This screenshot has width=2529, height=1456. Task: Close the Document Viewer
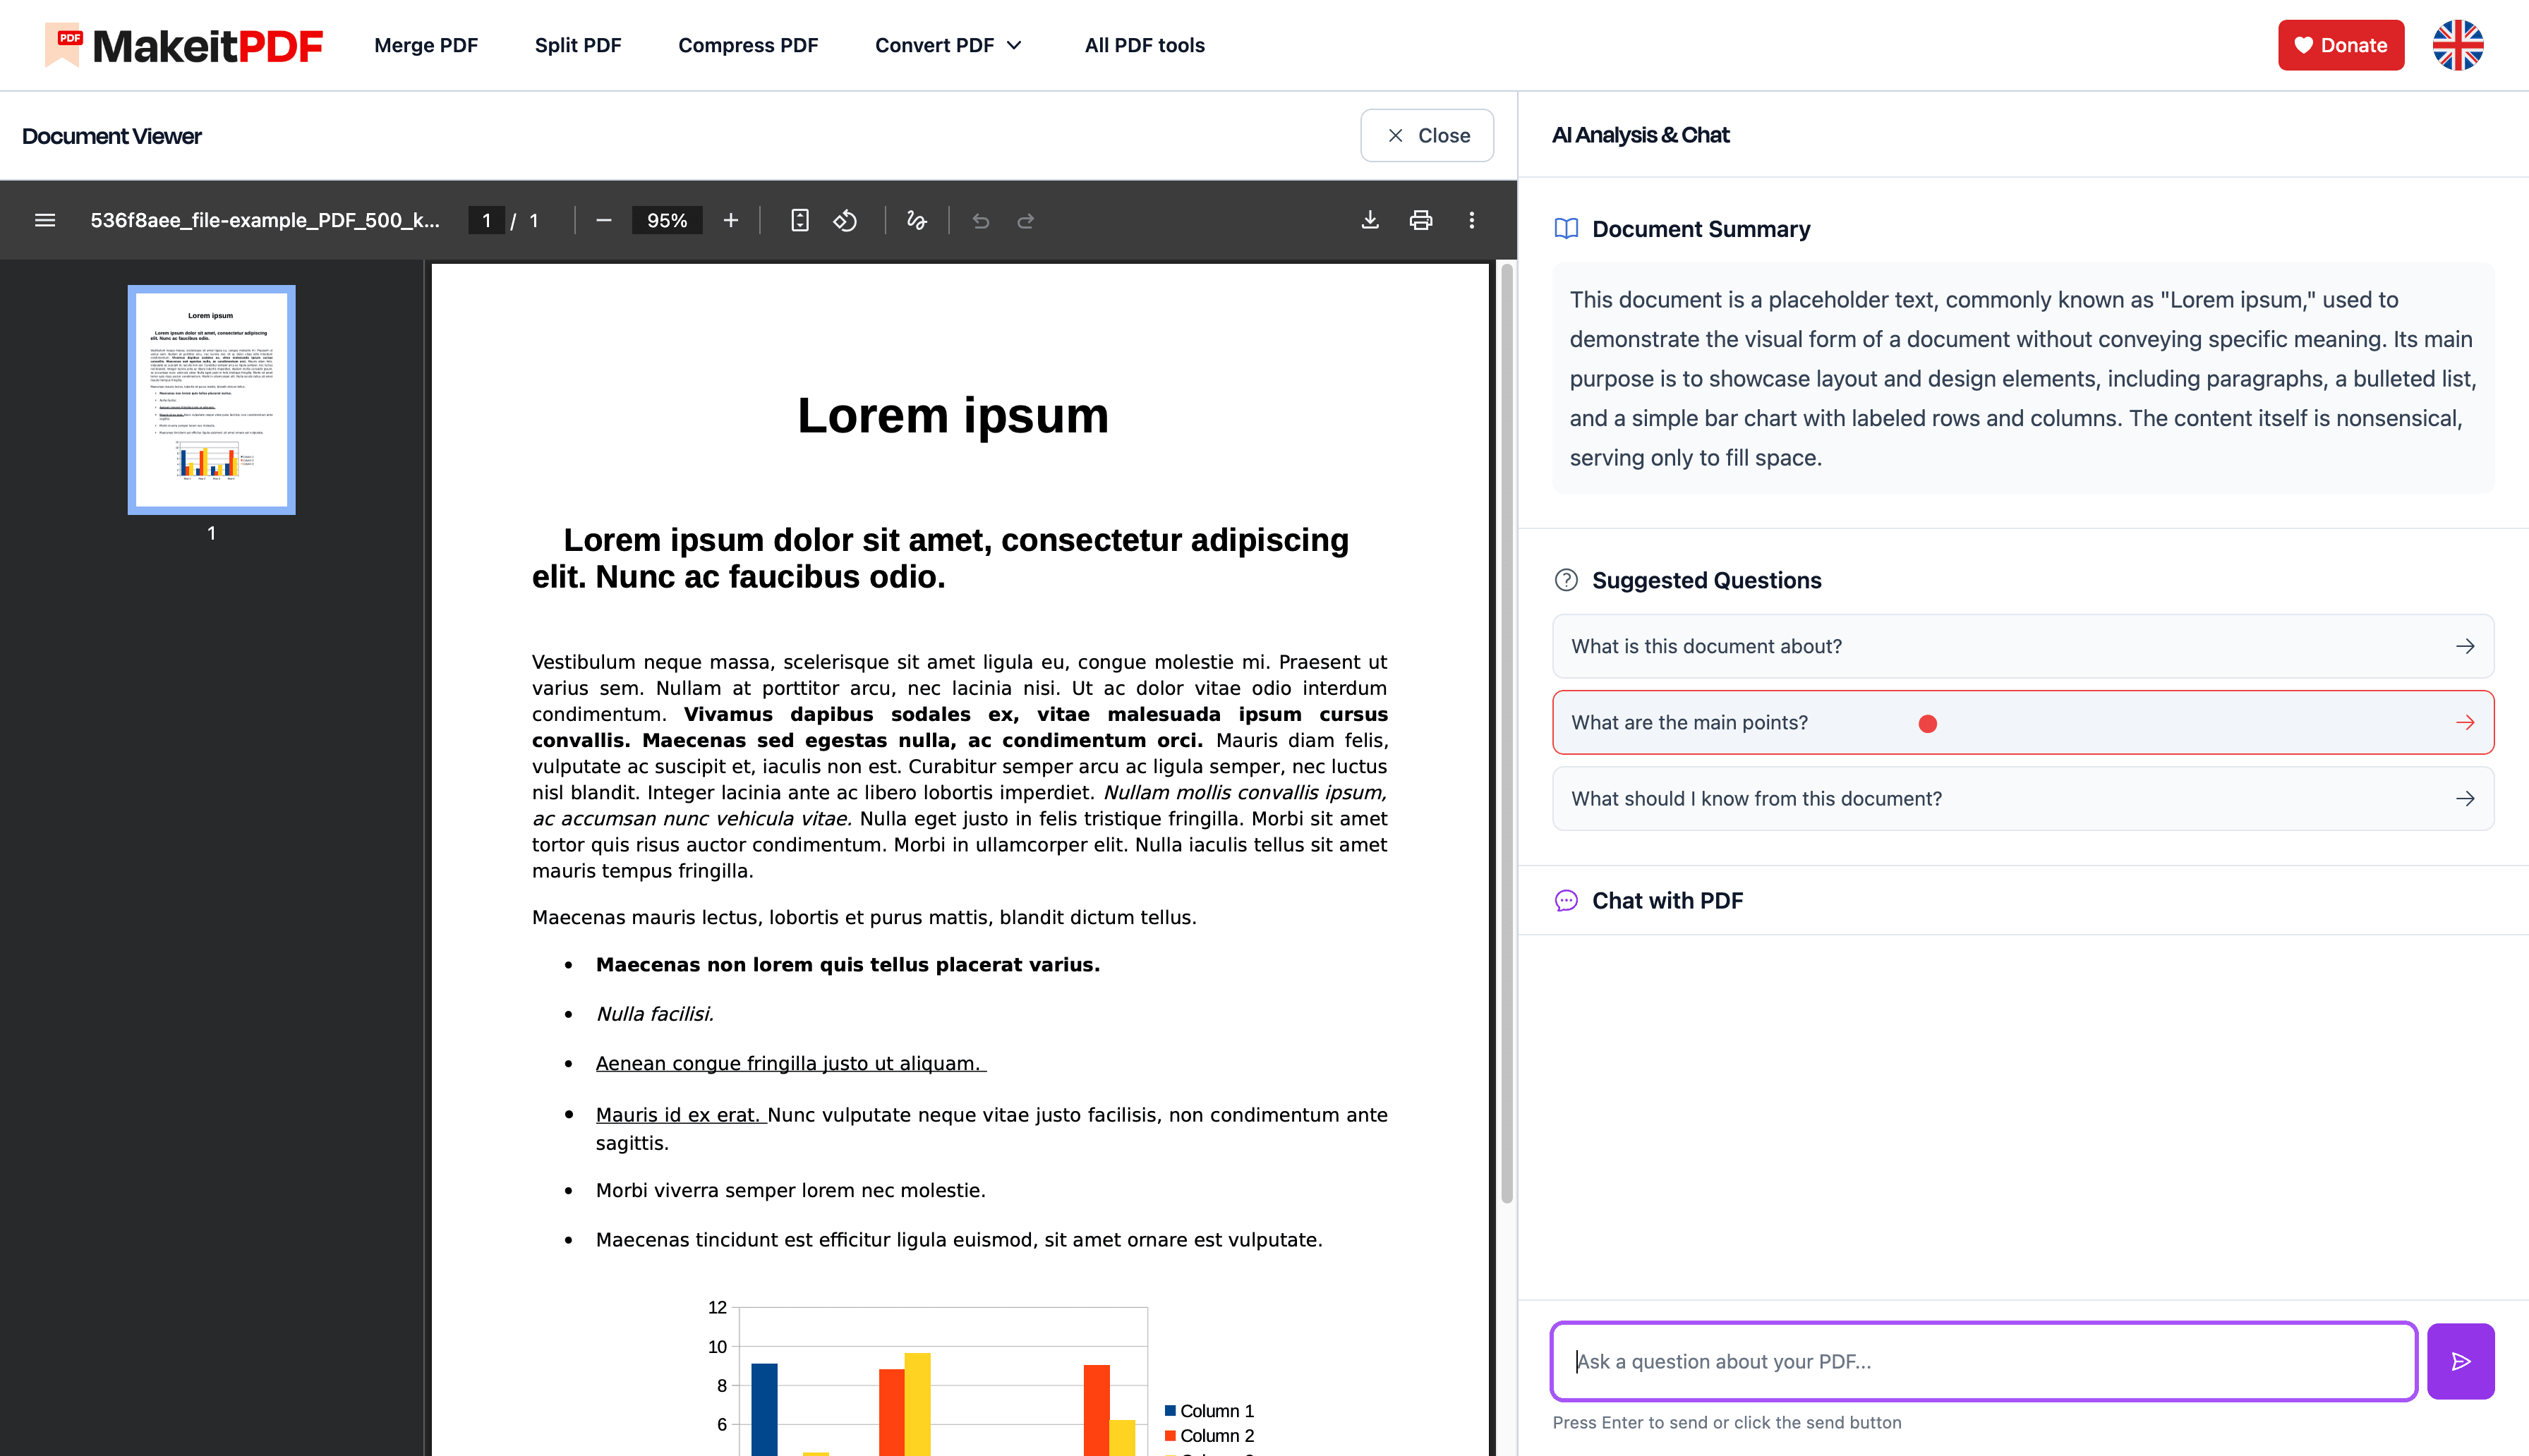point(1426,135)
